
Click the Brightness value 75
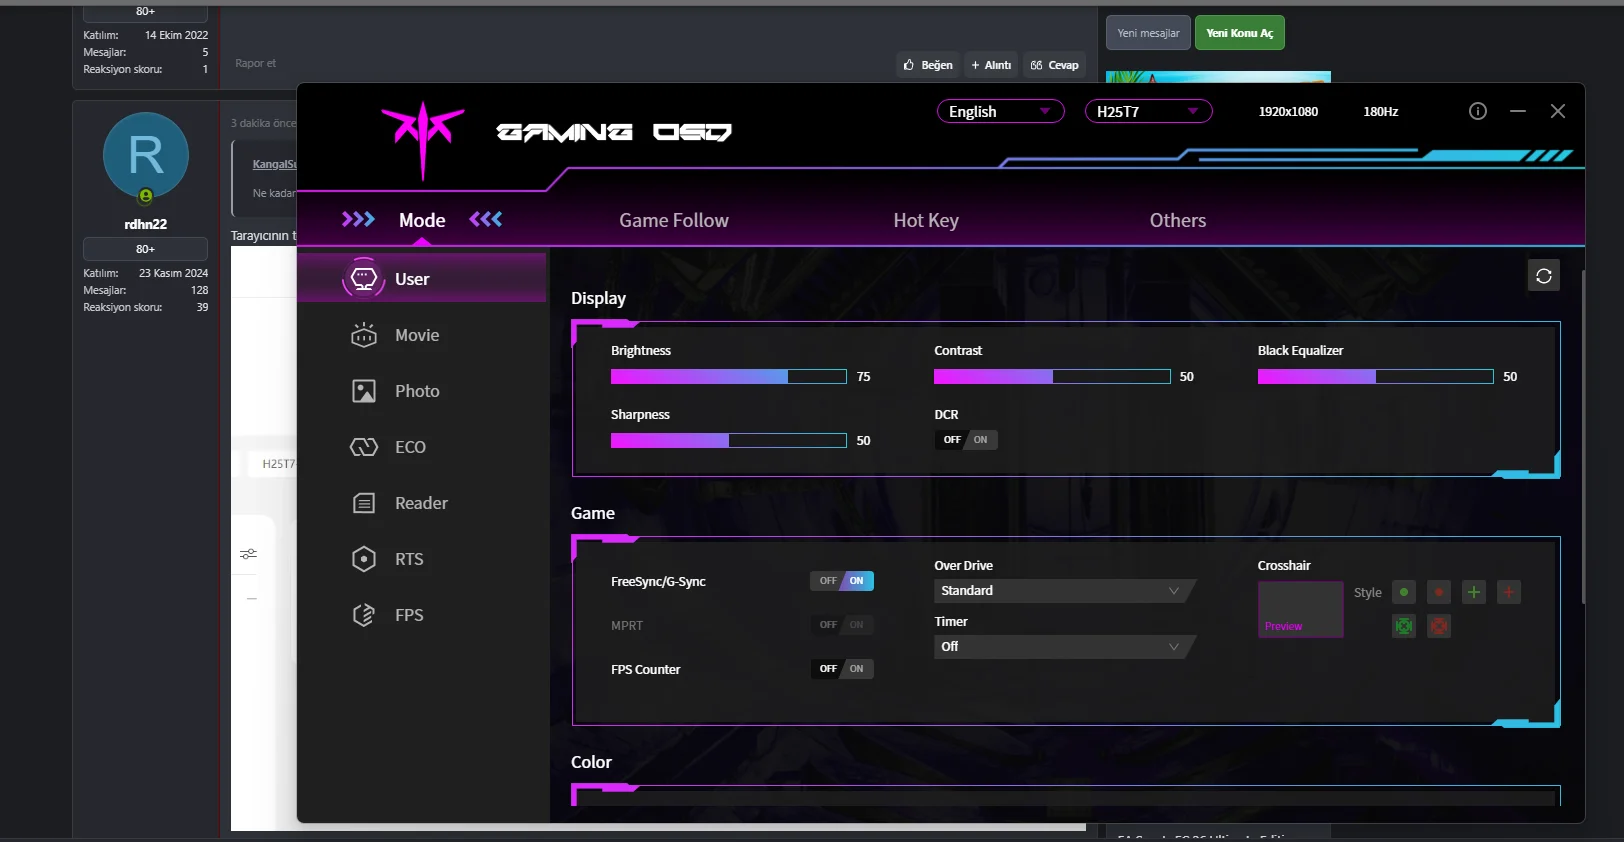pos(864,377)
